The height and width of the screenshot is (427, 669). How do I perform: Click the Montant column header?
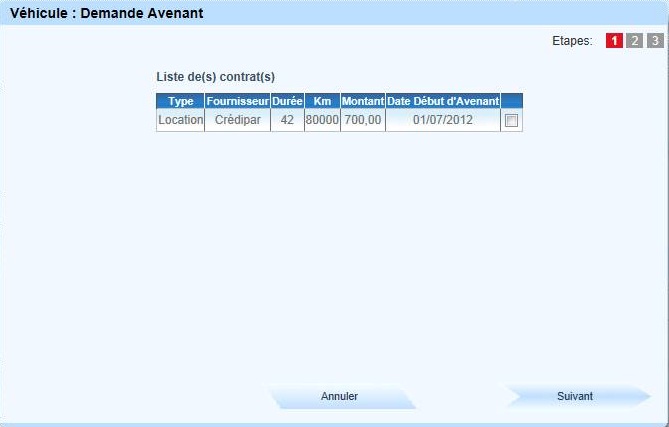coord(362,101)
